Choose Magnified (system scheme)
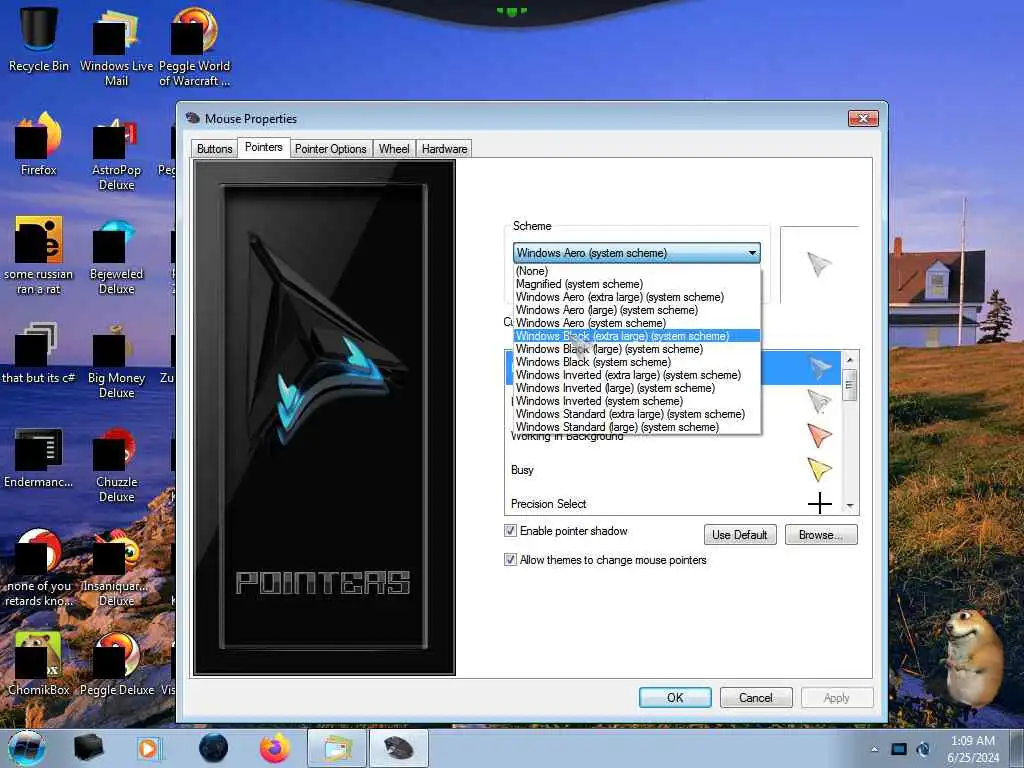The width and height of the screenshot is (1024, 768). tap(637, 284)
